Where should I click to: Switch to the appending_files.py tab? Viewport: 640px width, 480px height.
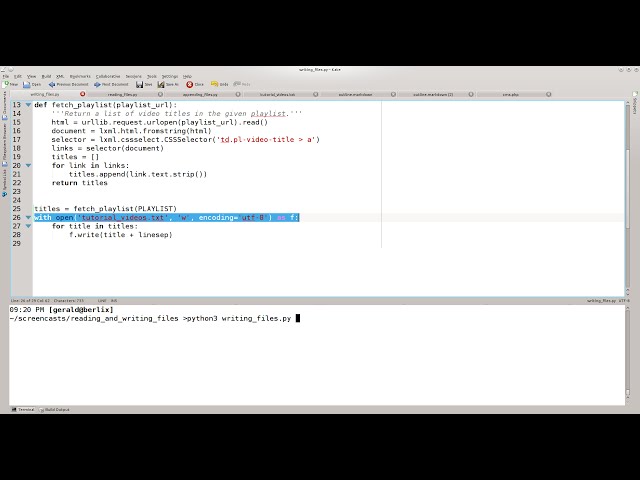pyautogui.click(x=200, y=94)
